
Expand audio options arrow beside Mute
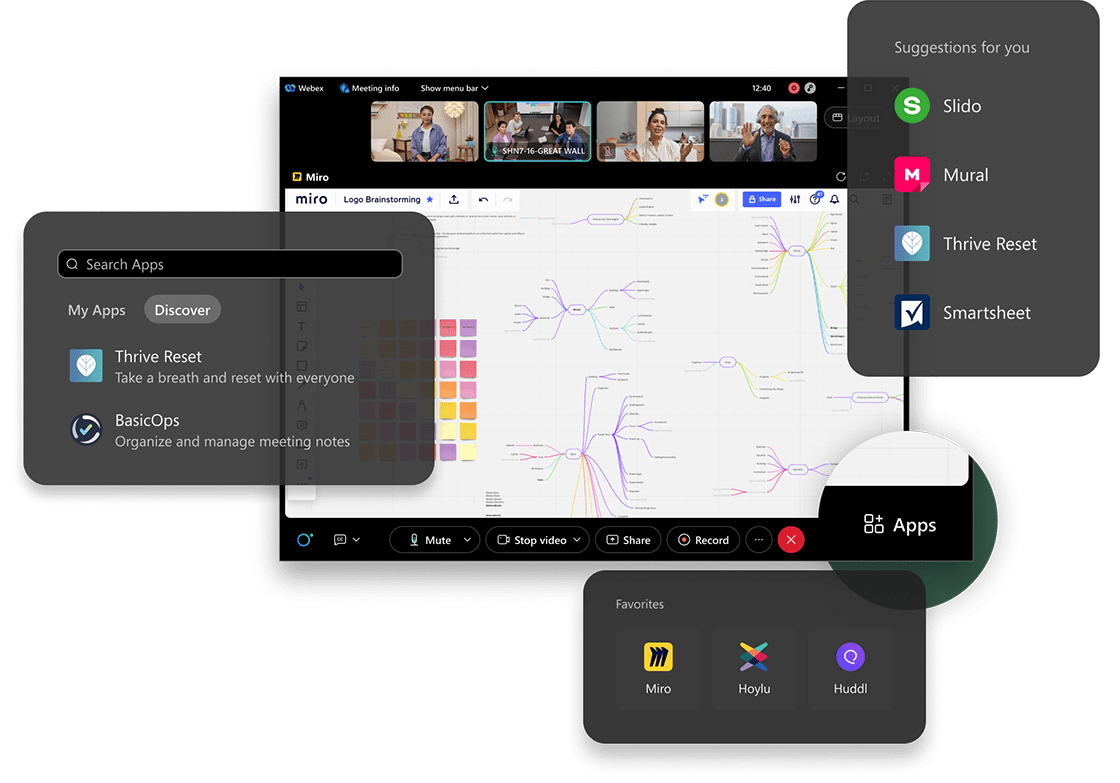tap(466, 540)
